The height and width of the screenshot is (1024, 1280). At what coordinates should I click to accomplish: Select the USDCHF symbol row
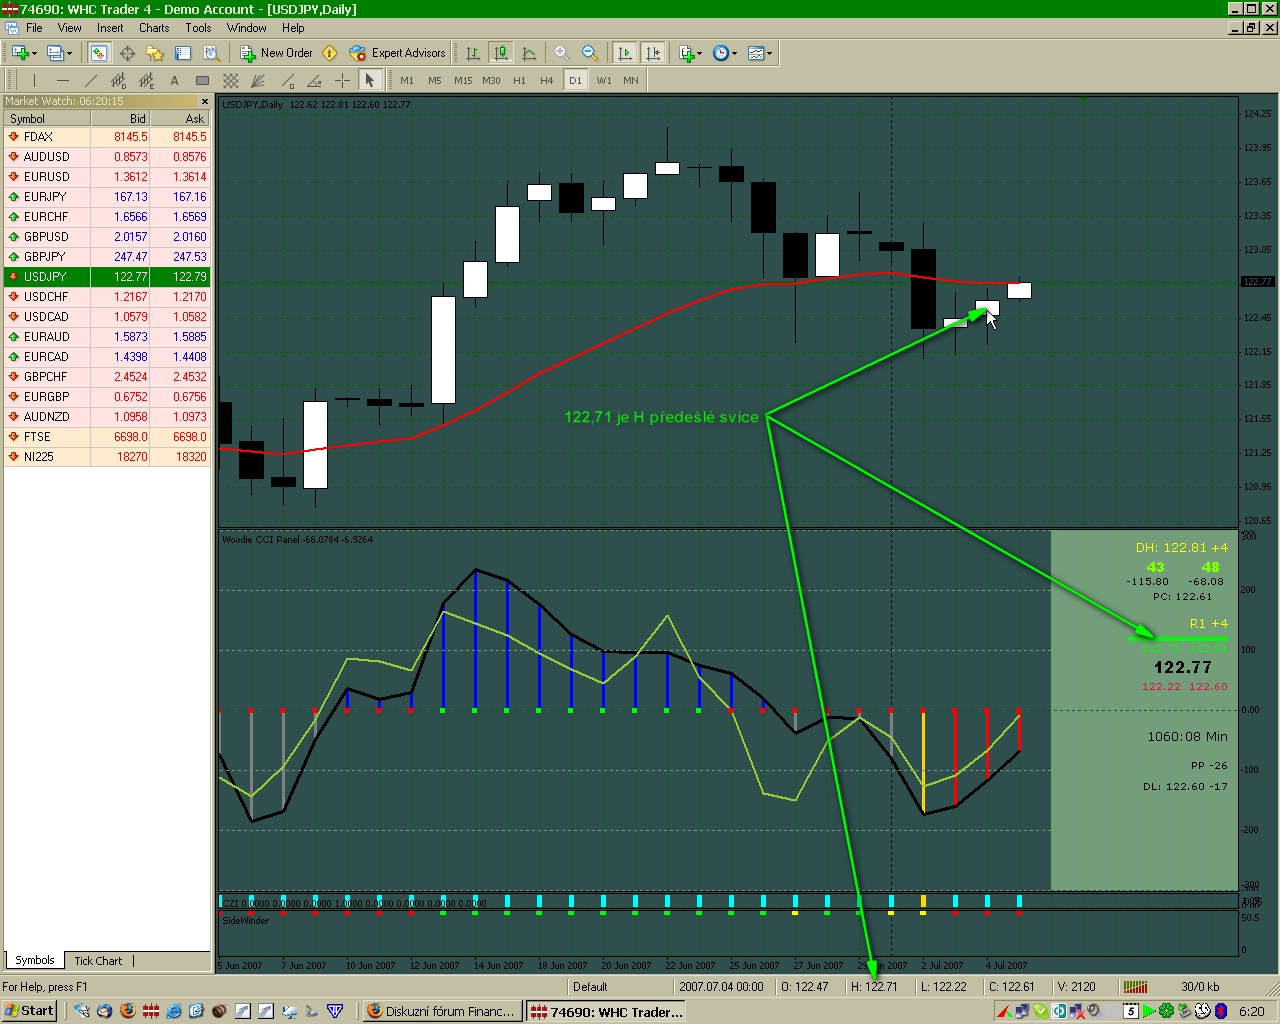coord(107,297)
